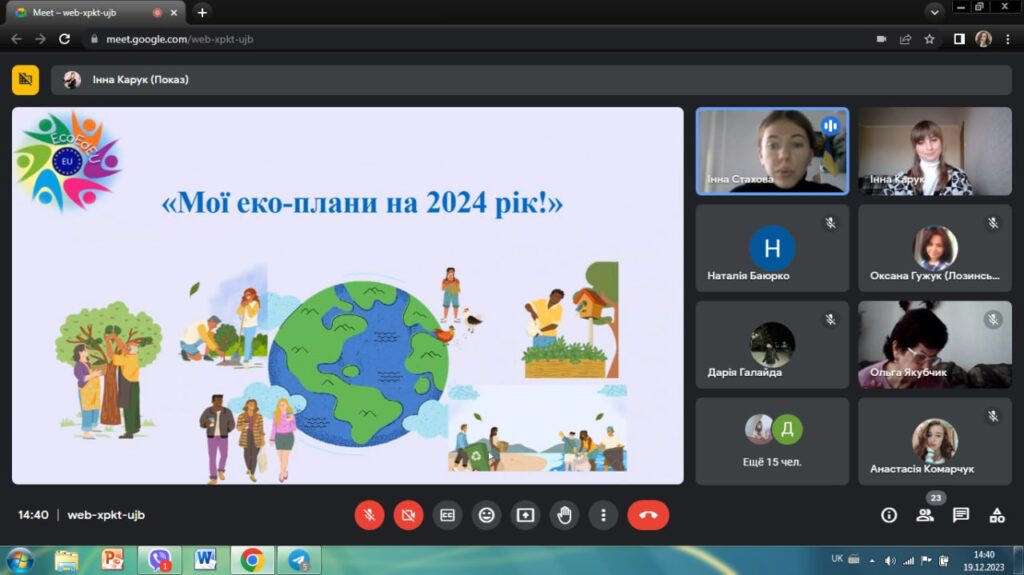The image size is (1024, 575).
Task: Select Інна Стахова video tile
Action: (772, 151)
